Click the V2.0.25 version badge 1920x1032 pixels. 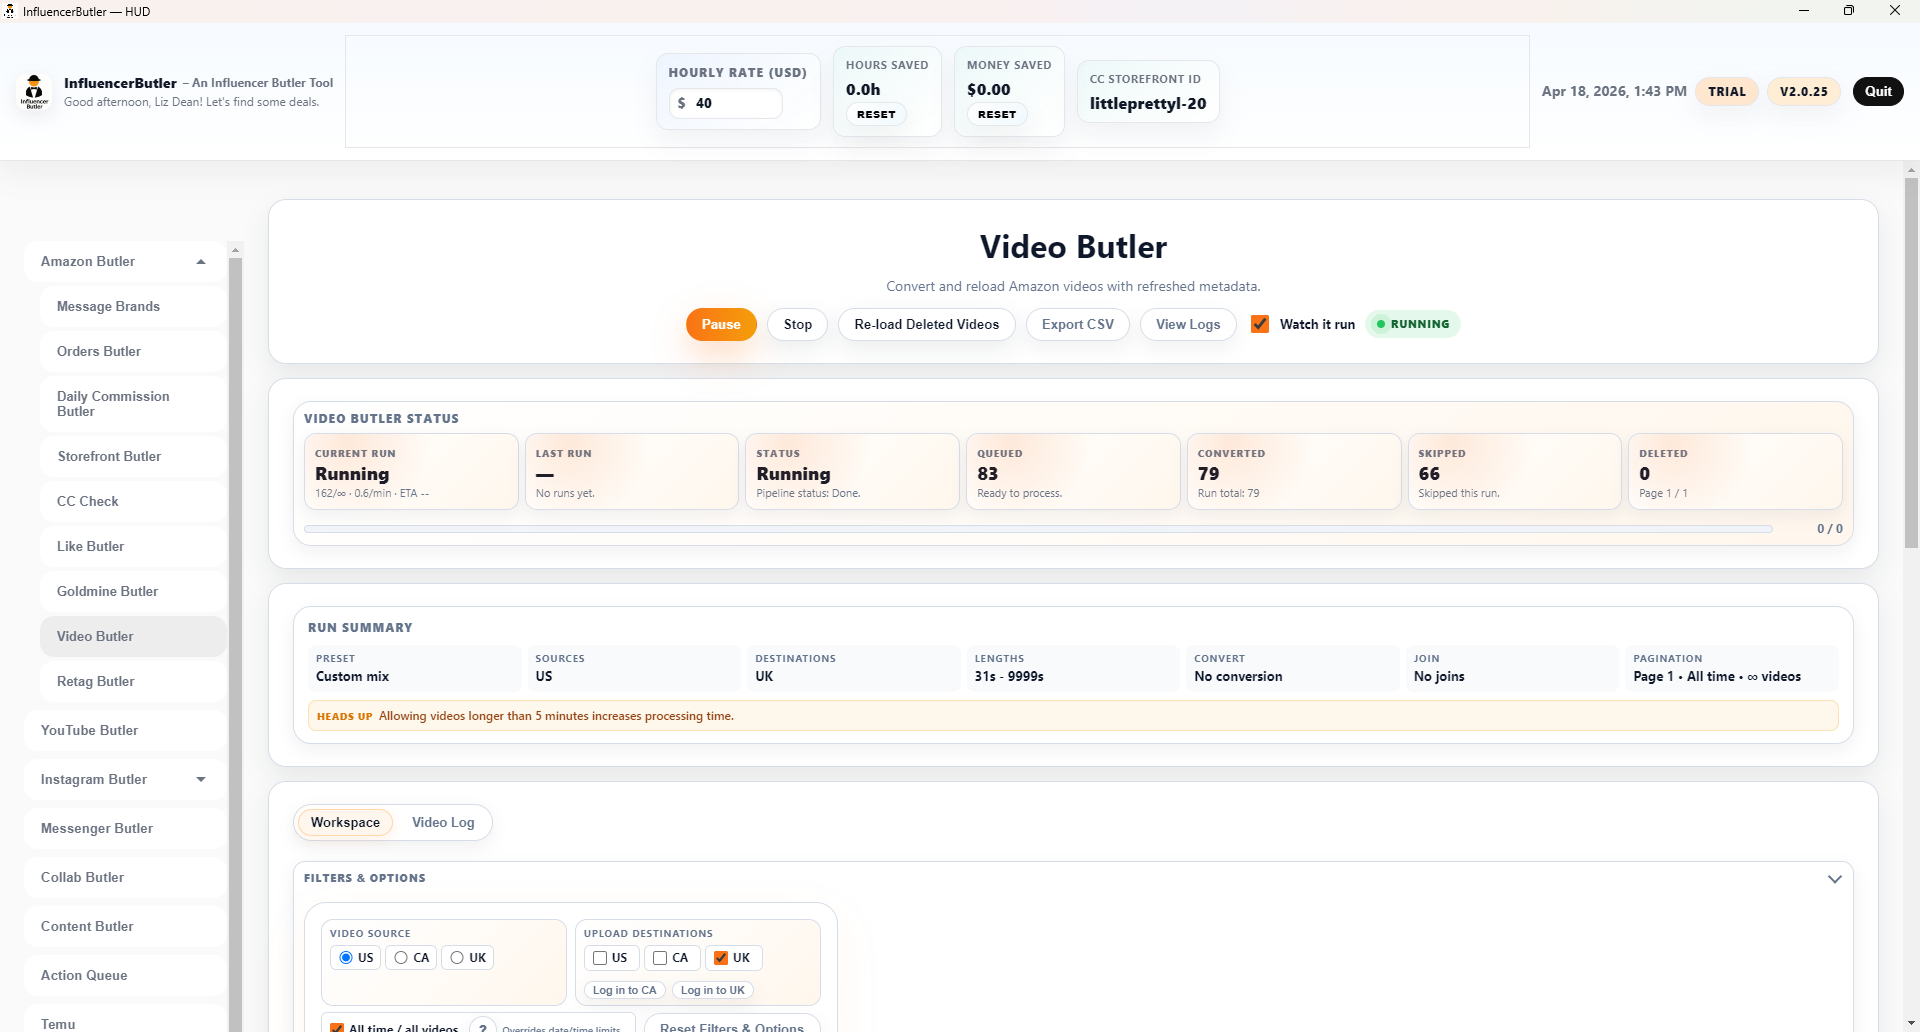click(1803, 91)
